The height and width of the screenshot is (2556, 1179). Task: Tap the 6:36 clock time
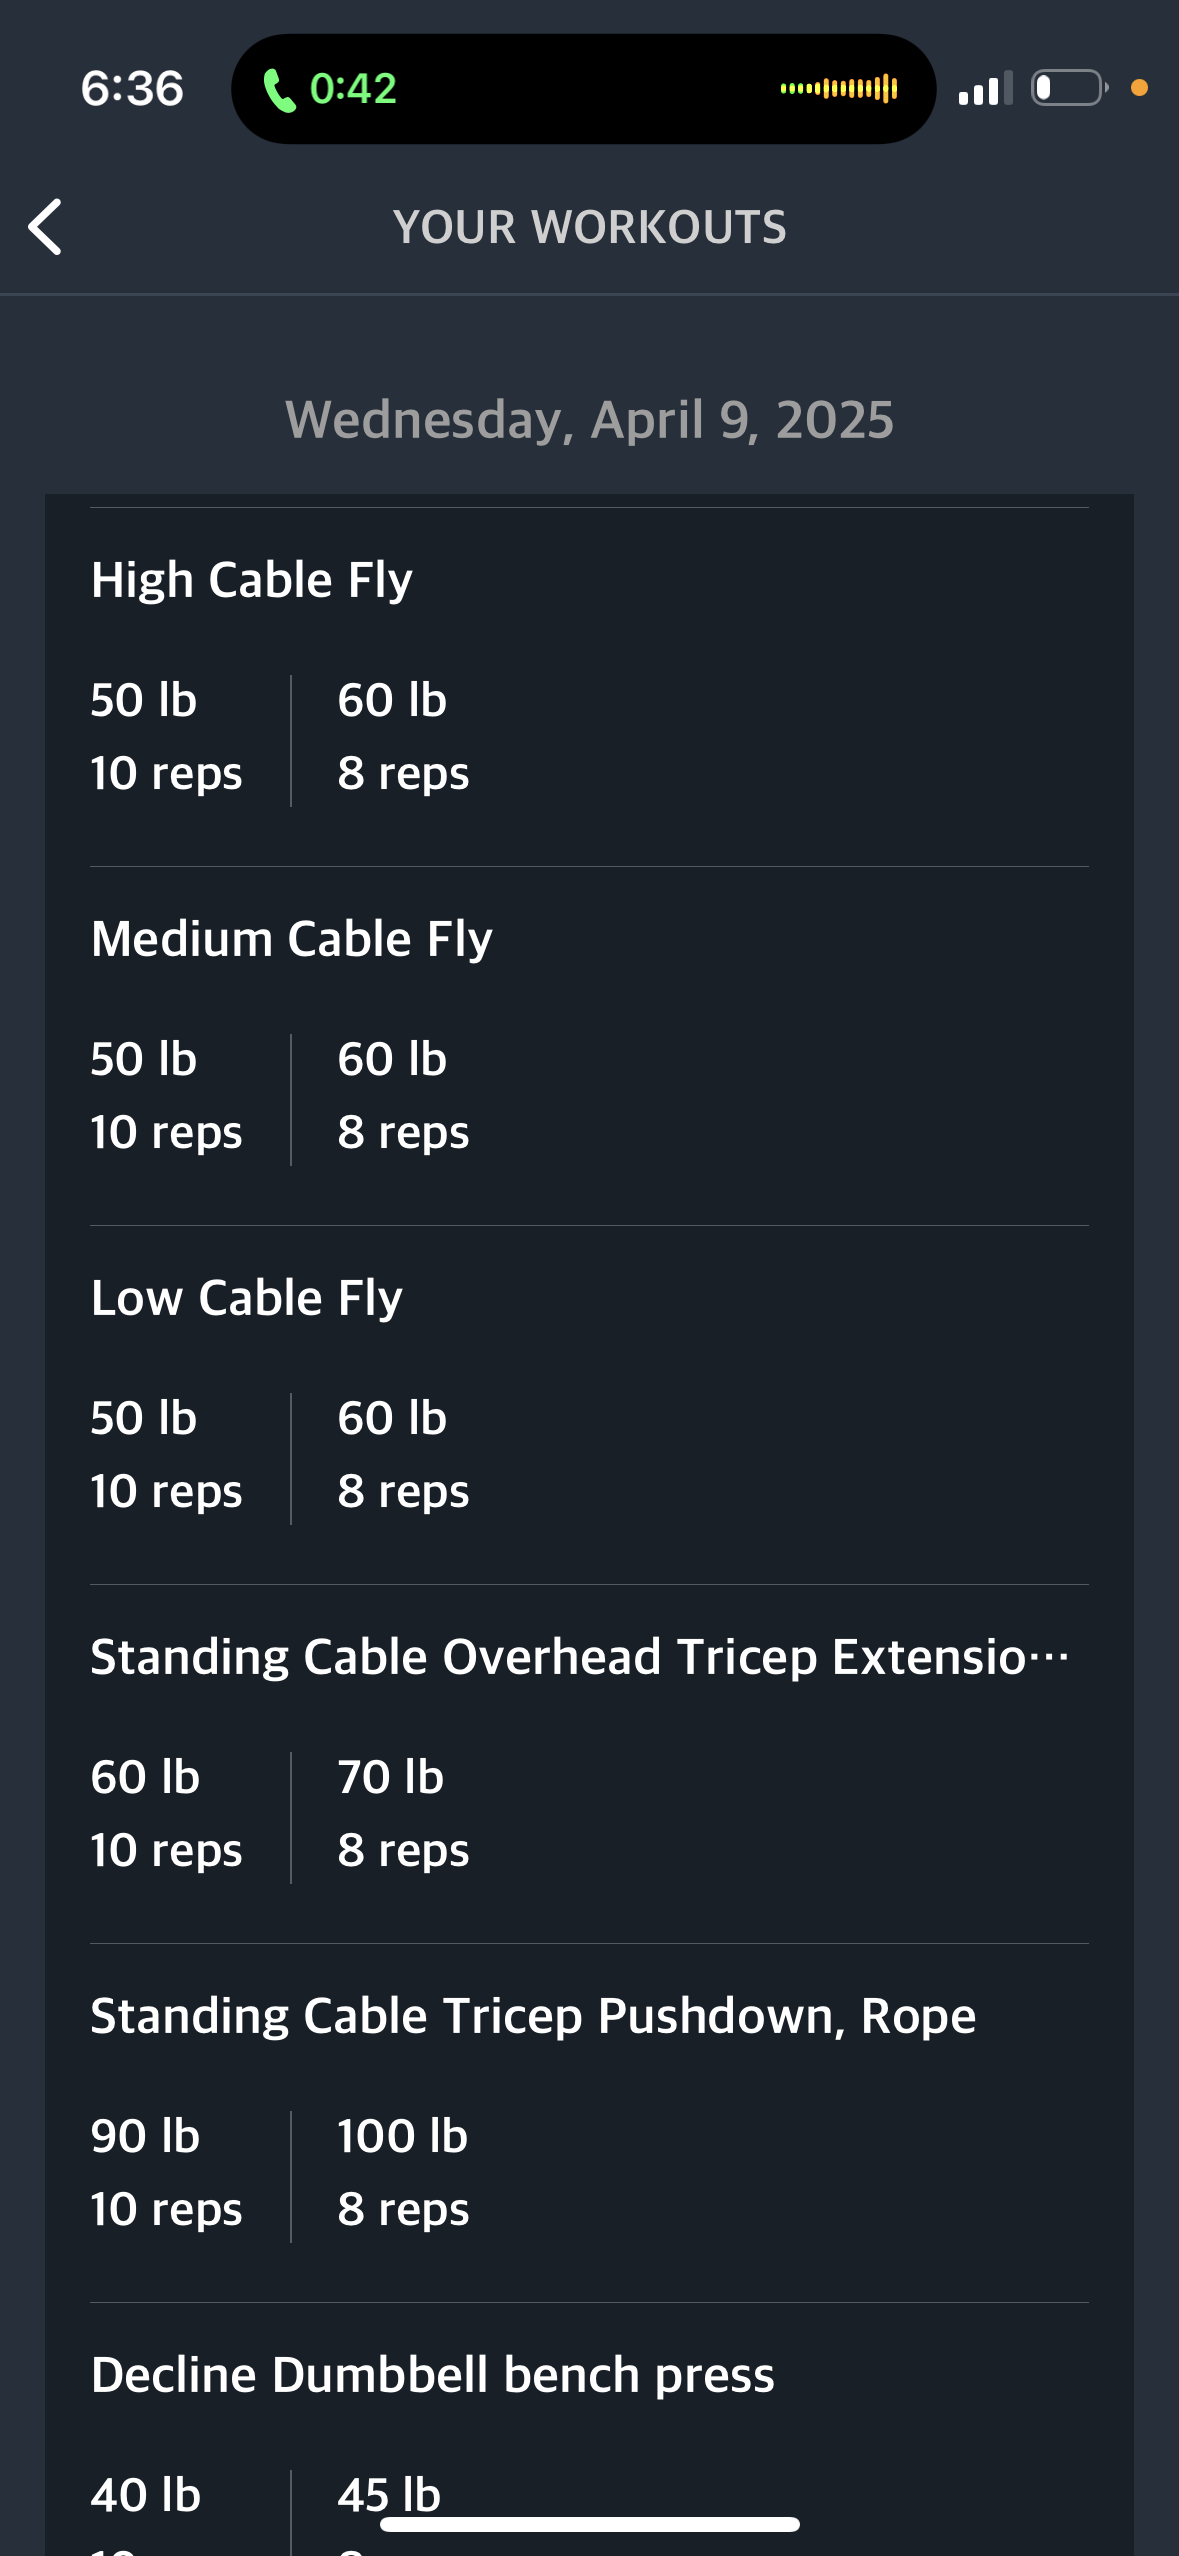tap(132, 89)
